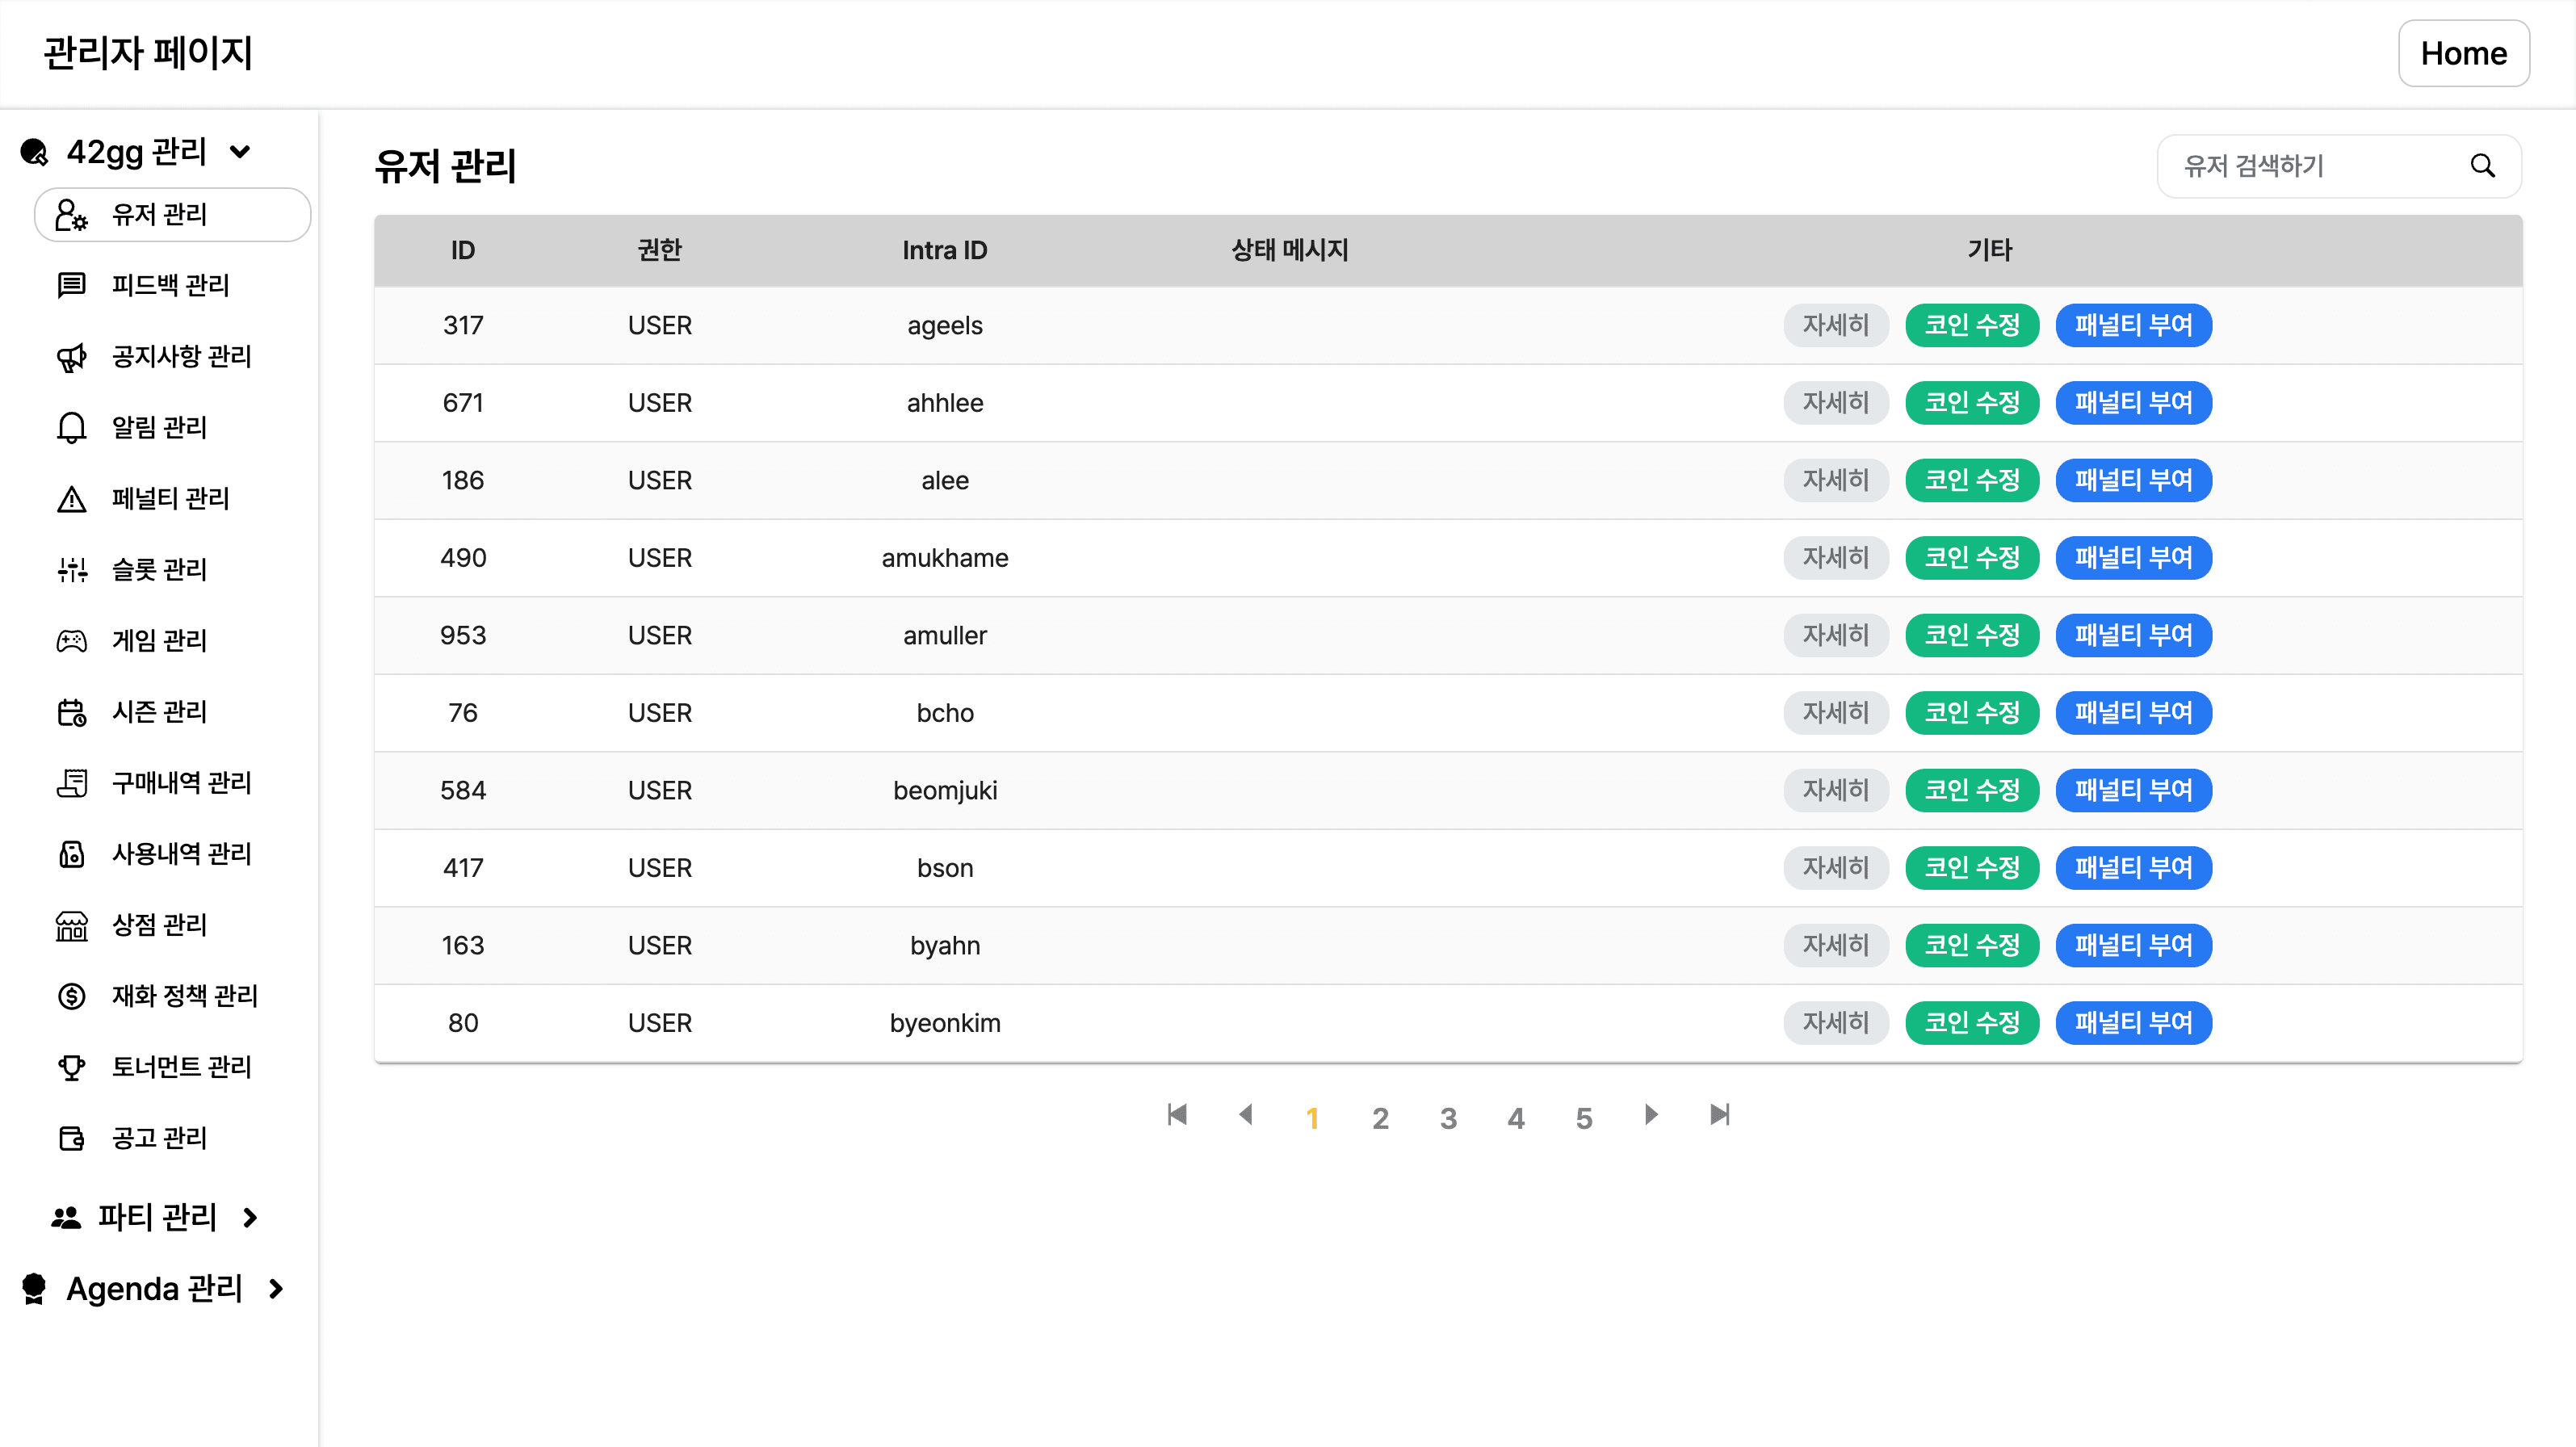
Task: Go to page 5
Action: pyautogui.click(x=1584, y=1118)
